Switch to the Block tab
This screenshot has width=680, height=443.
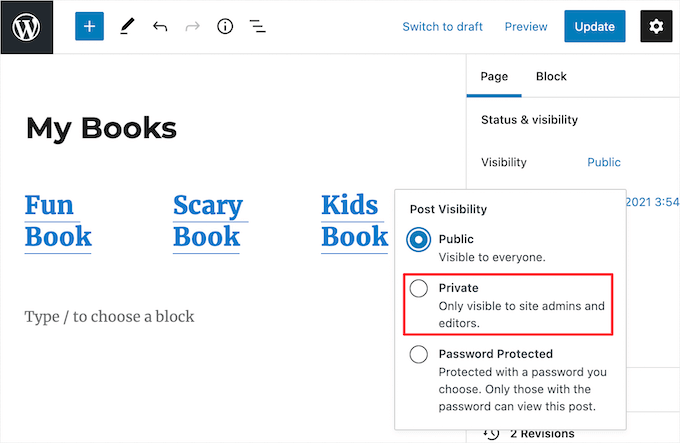click(551, 76)
